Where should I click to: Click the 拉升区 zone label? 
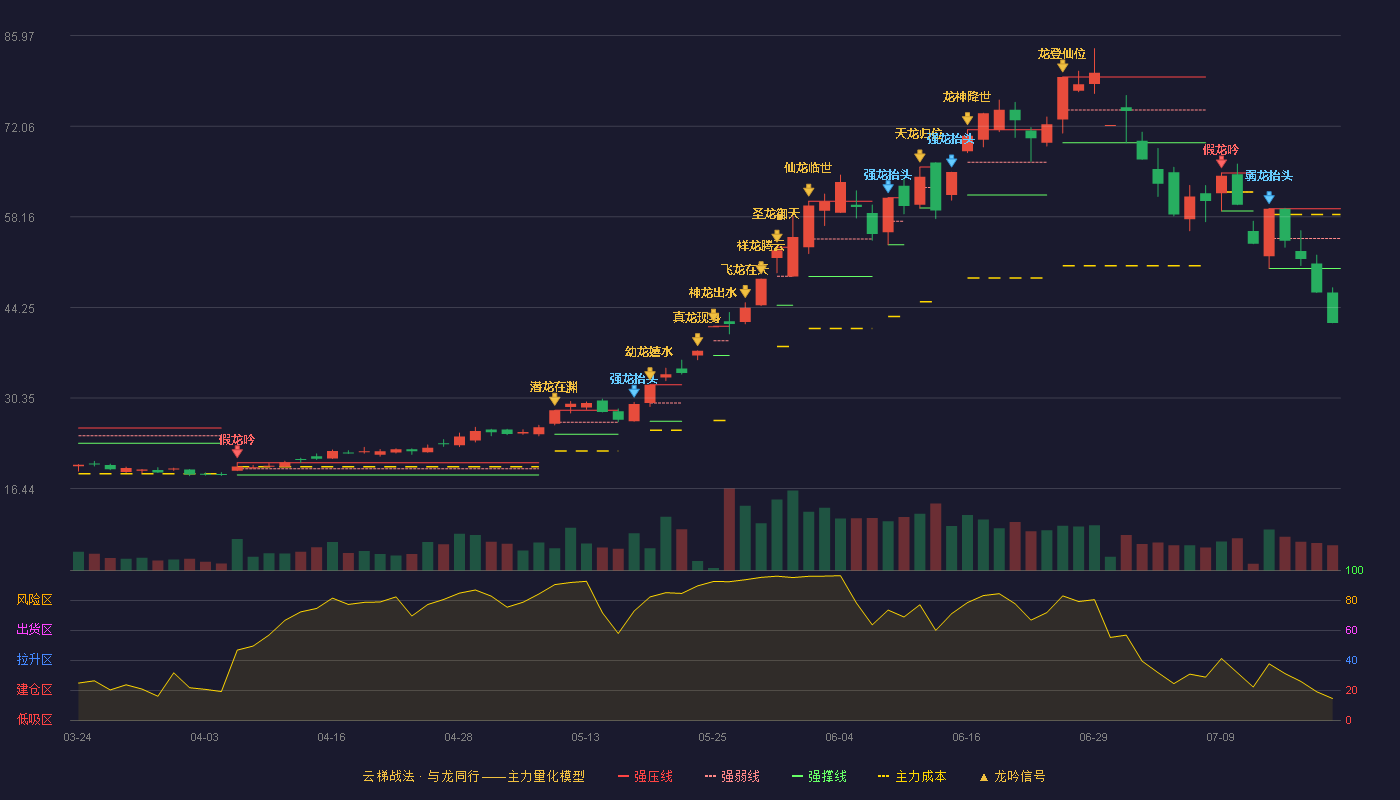[x=34, y=660]
